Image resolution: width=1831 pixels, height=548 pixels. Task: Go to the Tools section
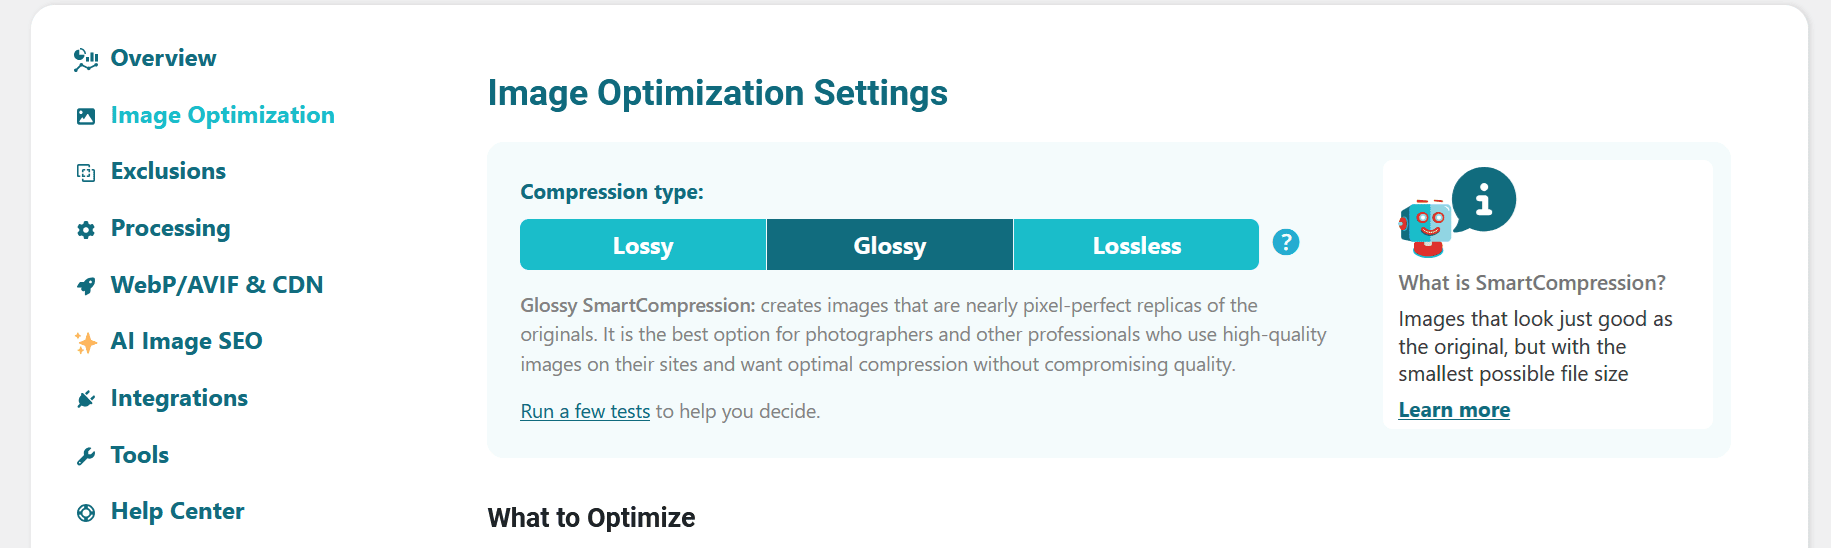pyautogui.click(x=139, y=455)
